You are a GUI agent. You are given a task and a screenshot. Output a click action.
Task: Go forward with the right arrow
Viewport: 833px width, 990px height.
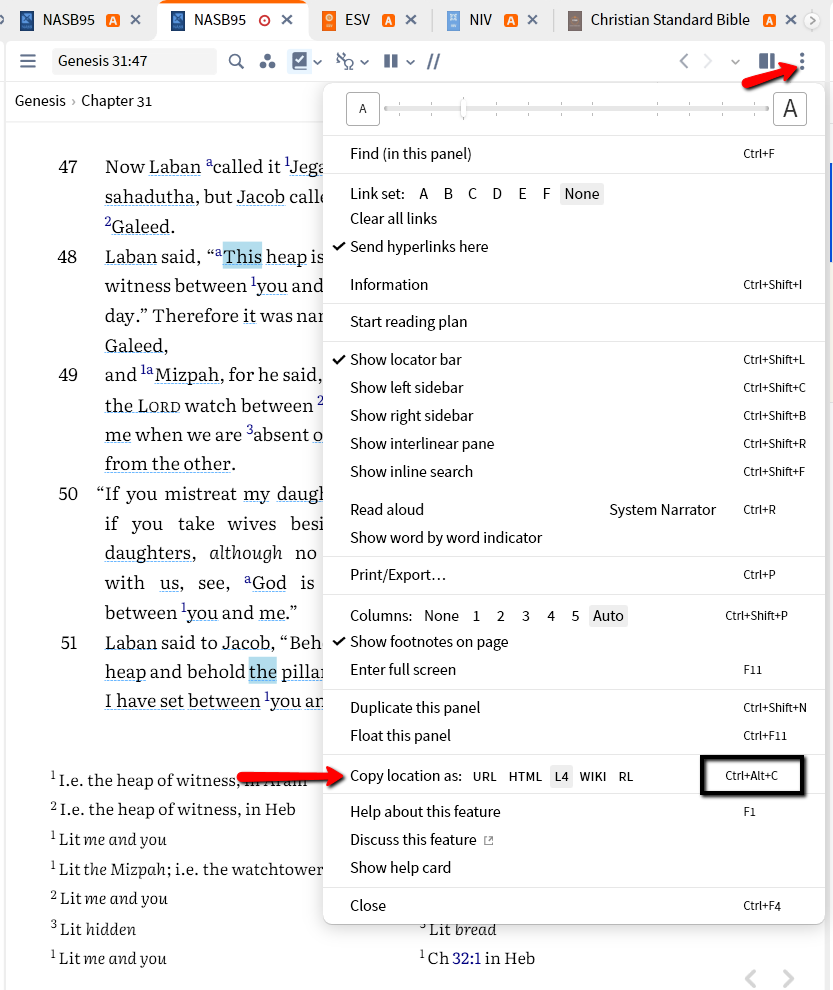point(708,61)
